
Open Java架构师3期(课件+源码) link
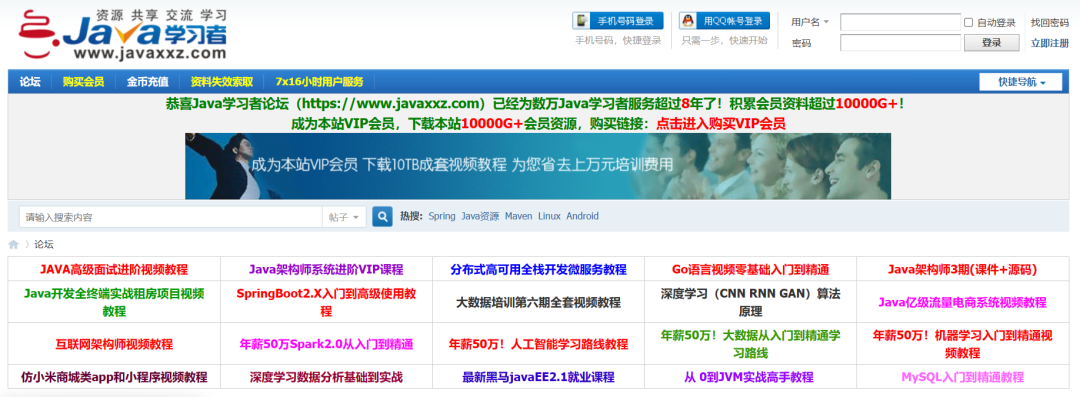coord(962,269)
